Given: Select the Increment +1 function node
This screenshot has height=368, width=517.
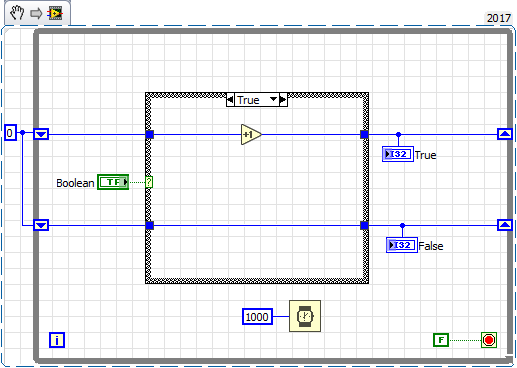Looking at the screenshot, I should pyautogui.click(x=251, y=135).
